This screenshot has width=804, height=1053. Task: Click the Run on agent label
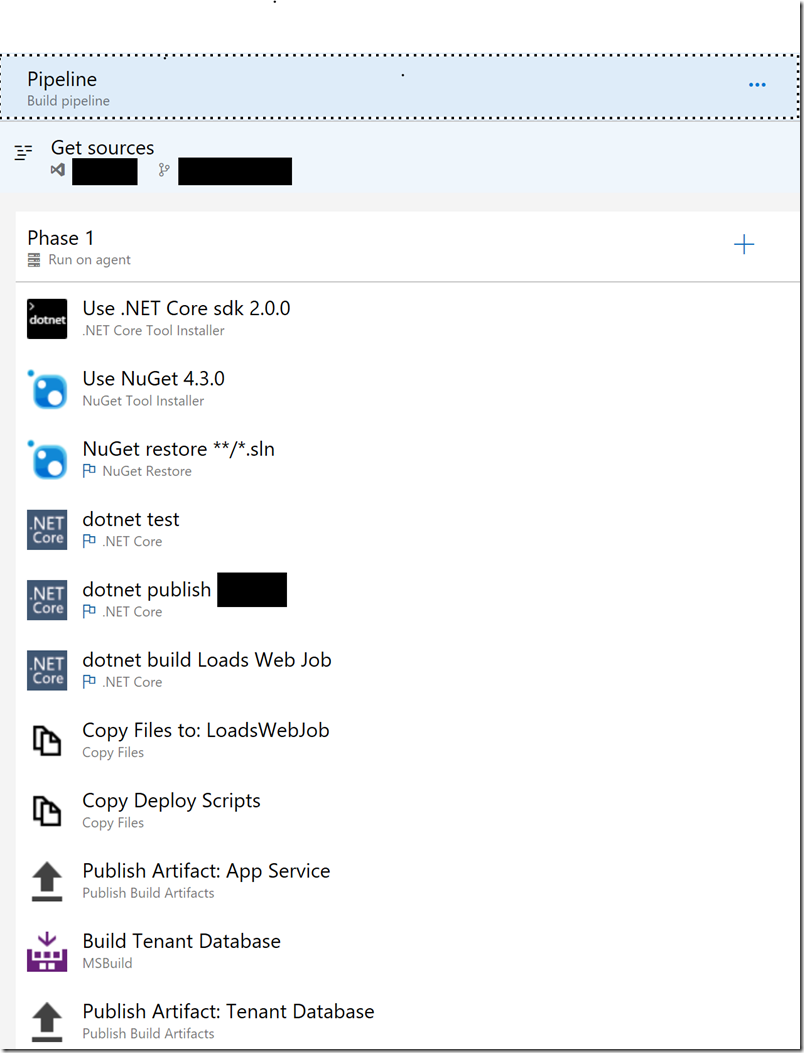pos(89,260)
